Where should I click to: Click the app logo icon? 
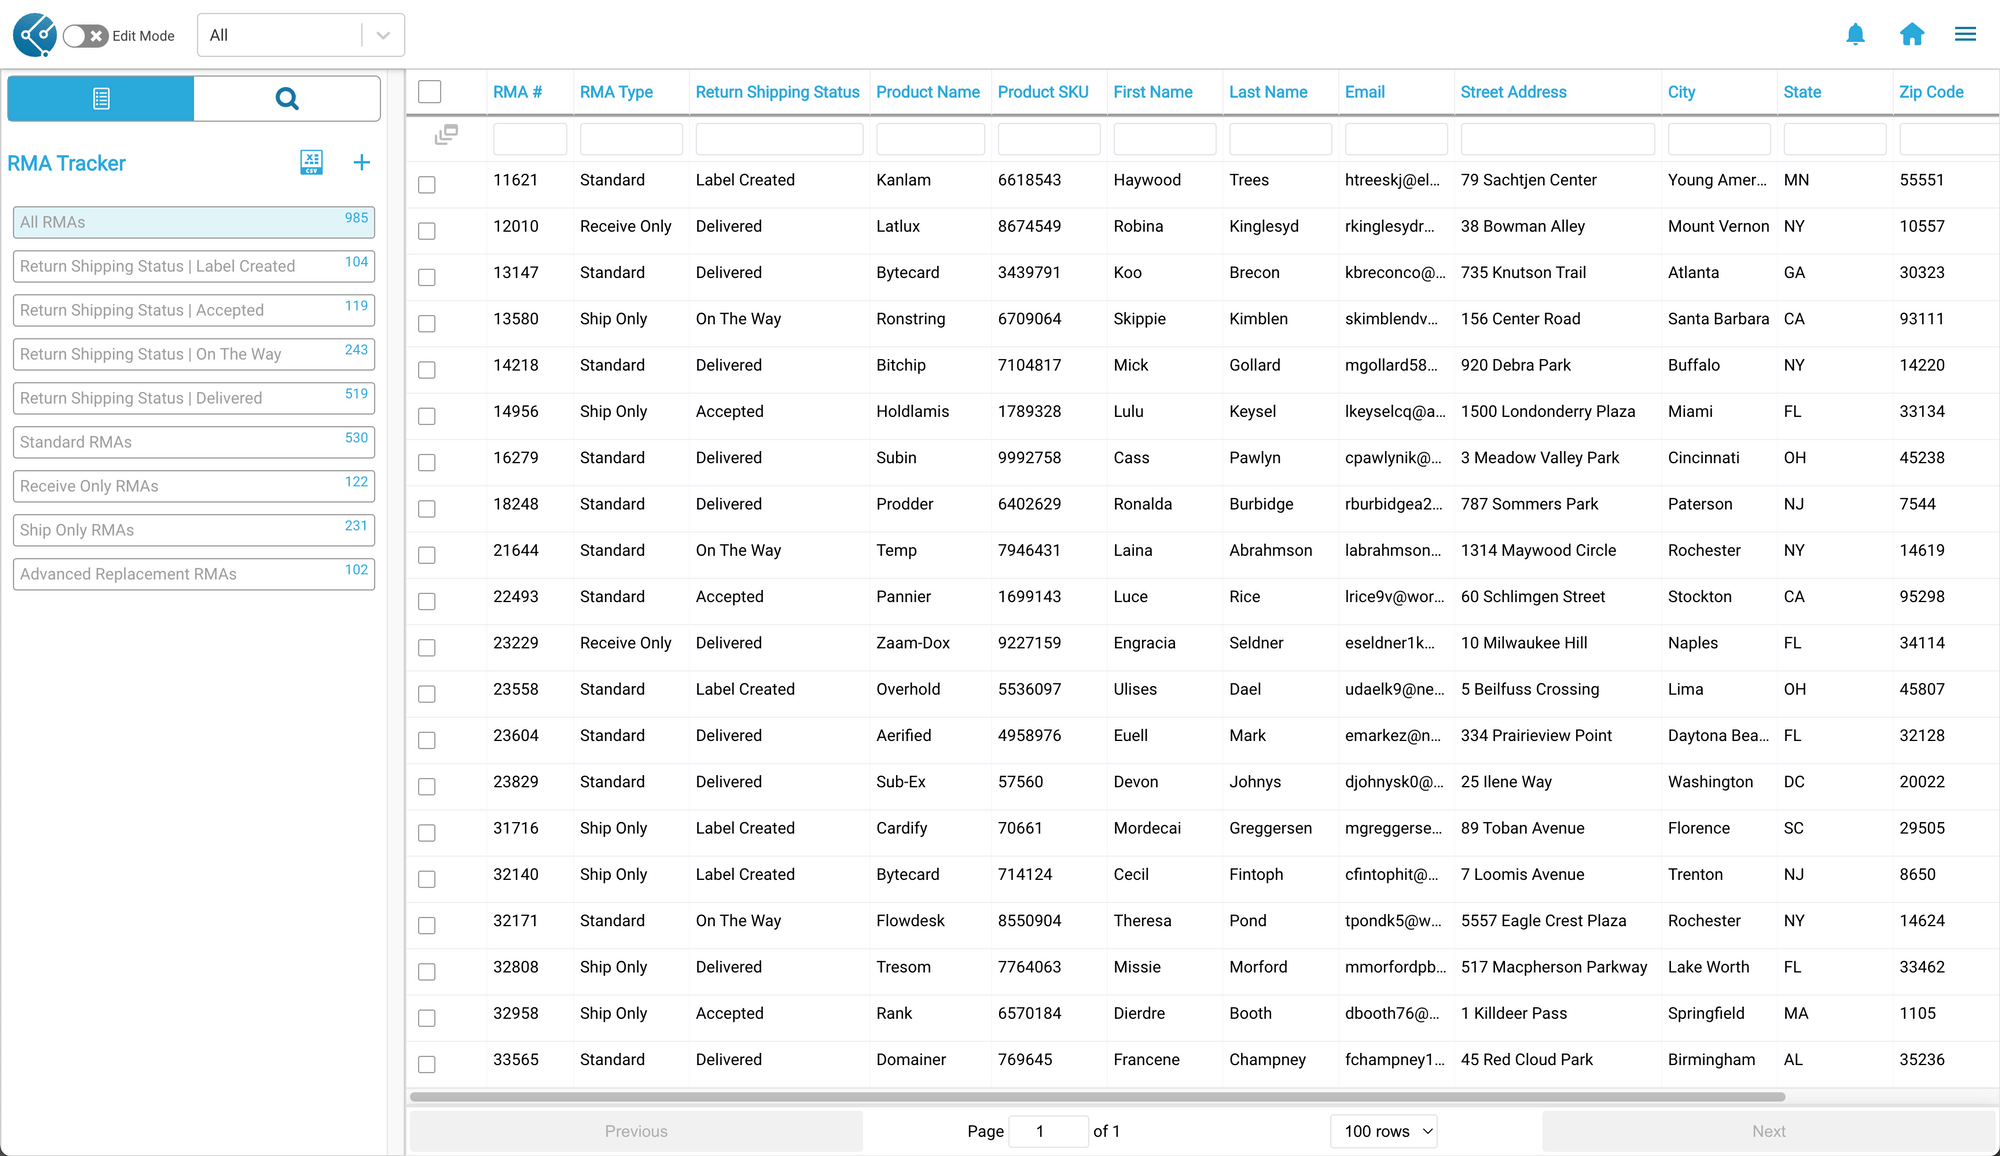coord(35,35)
